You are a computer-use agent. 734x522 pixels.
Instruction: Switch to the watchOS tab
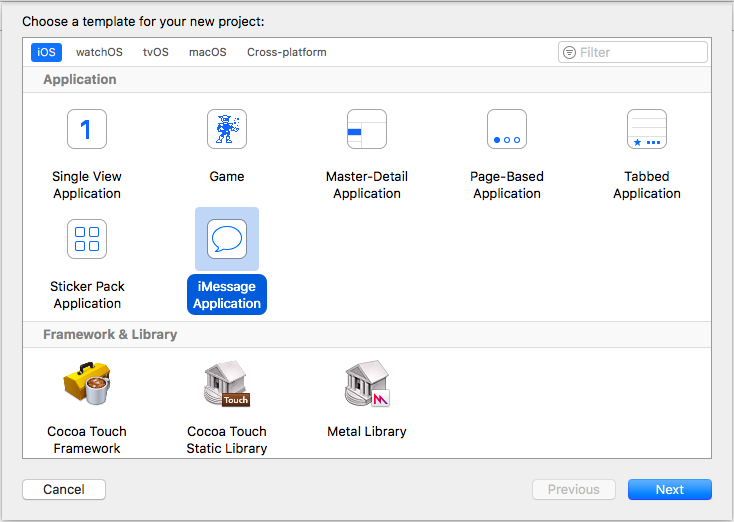(98, 52)
